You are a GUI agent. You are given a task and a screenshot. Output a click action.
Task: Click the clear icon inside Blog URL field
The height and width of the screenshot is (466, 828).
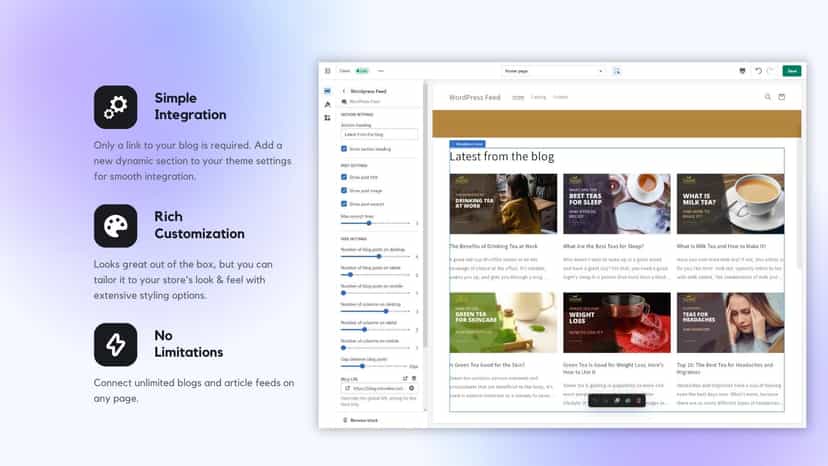click(411, 388)
